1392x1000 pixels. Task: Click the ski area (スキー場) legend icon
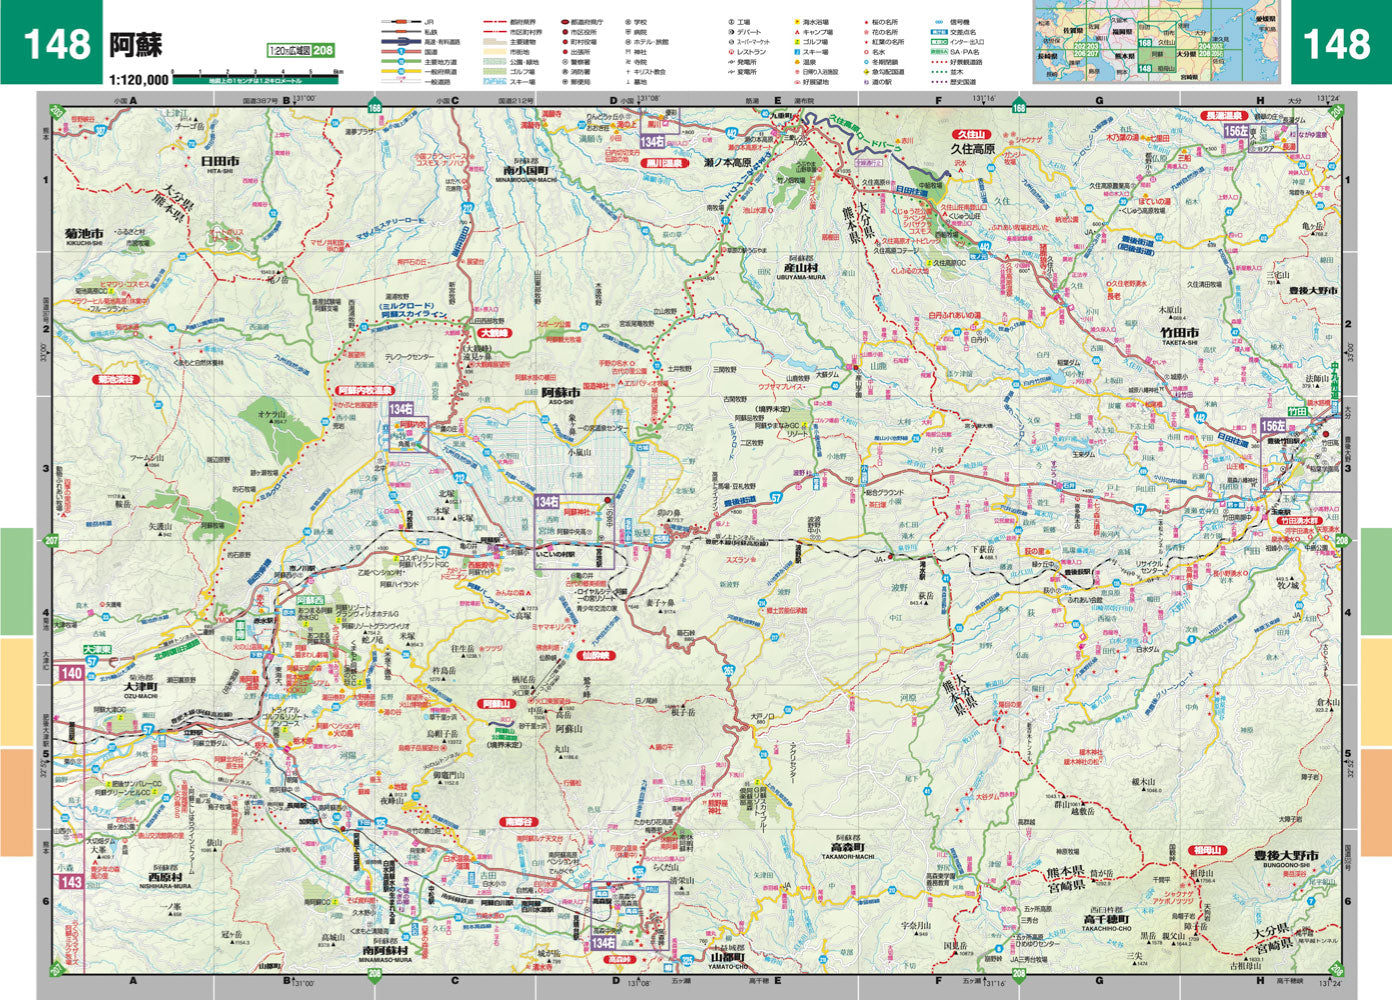click(x=796, y=52)
